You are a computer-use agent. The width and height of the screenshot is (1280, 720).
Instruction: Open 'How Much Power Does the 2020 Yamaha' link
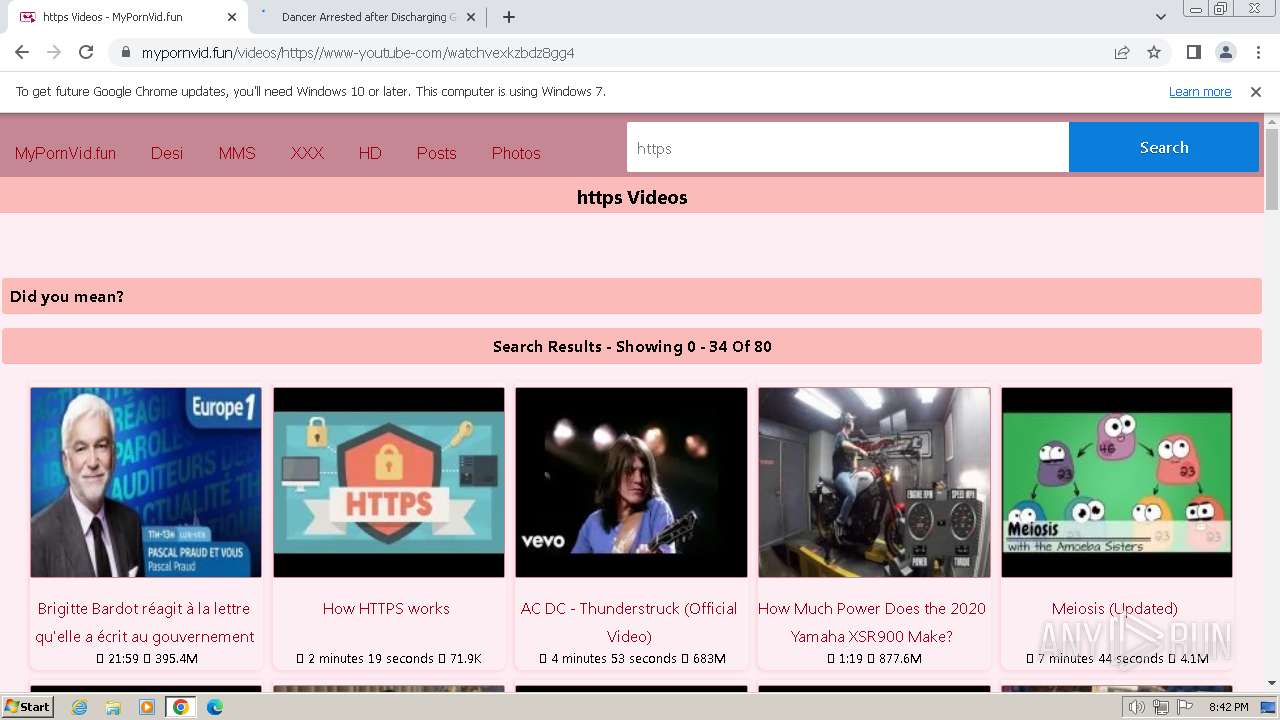tap(872, 622)
